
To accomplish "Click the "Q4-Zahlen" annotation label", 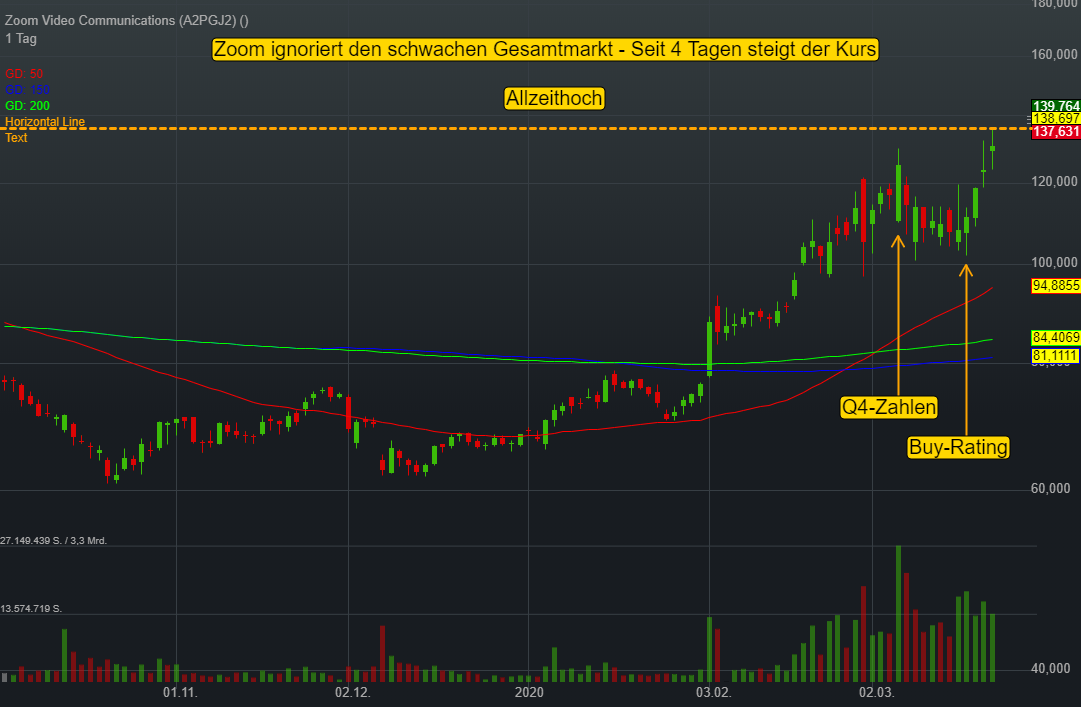I will point(889,407).
